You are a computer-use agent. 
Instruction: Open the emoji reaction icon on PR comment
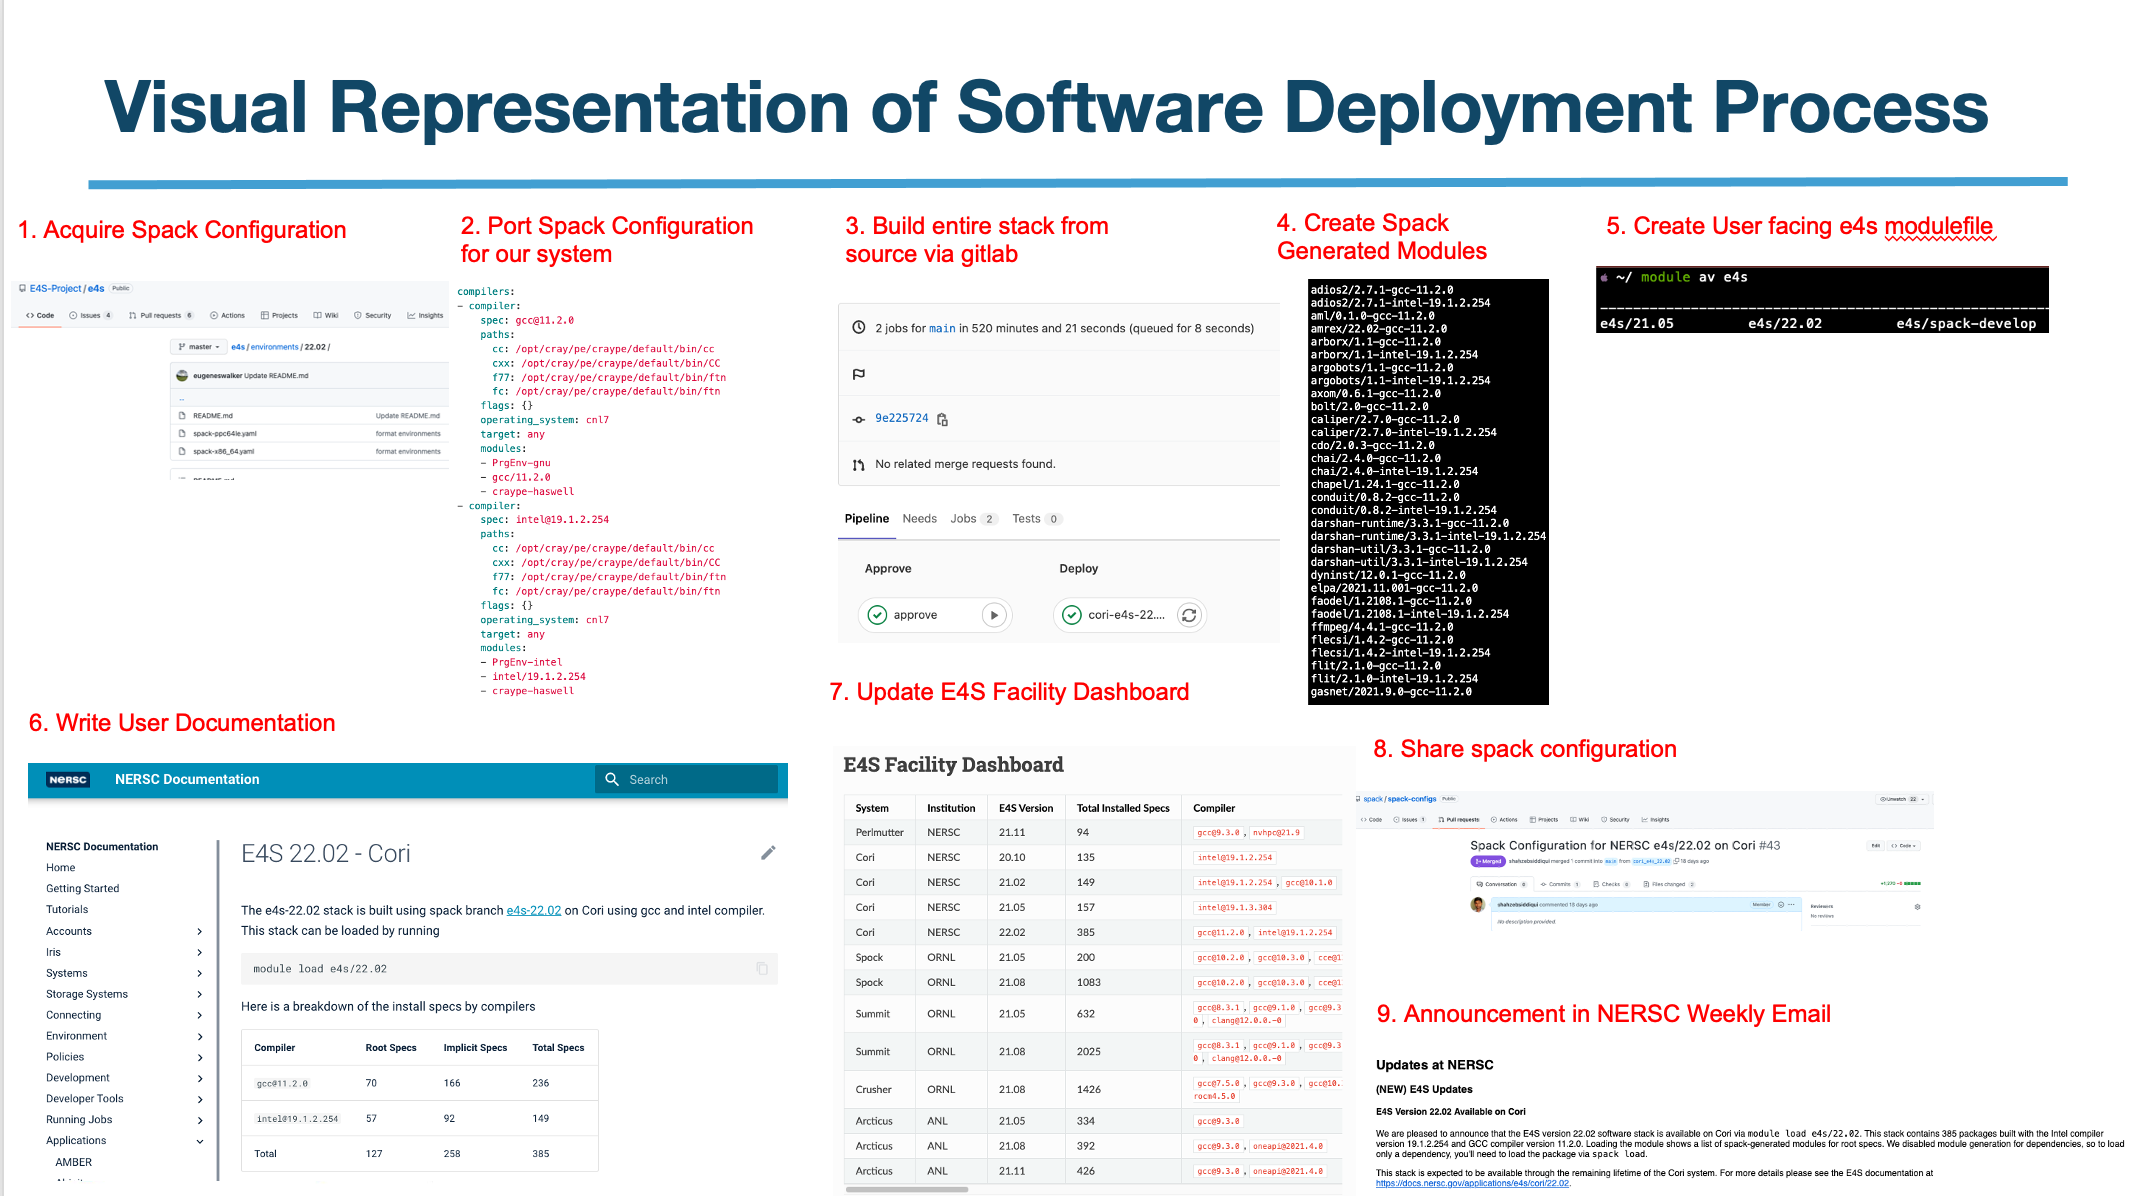pyautogui.click(x=1781, y=904)
